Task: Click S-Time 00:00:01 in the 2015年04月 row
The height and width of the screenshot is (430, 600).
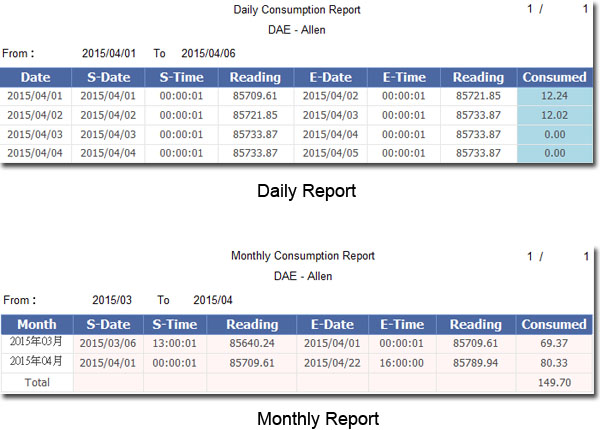Action: (x=174, y=363)
